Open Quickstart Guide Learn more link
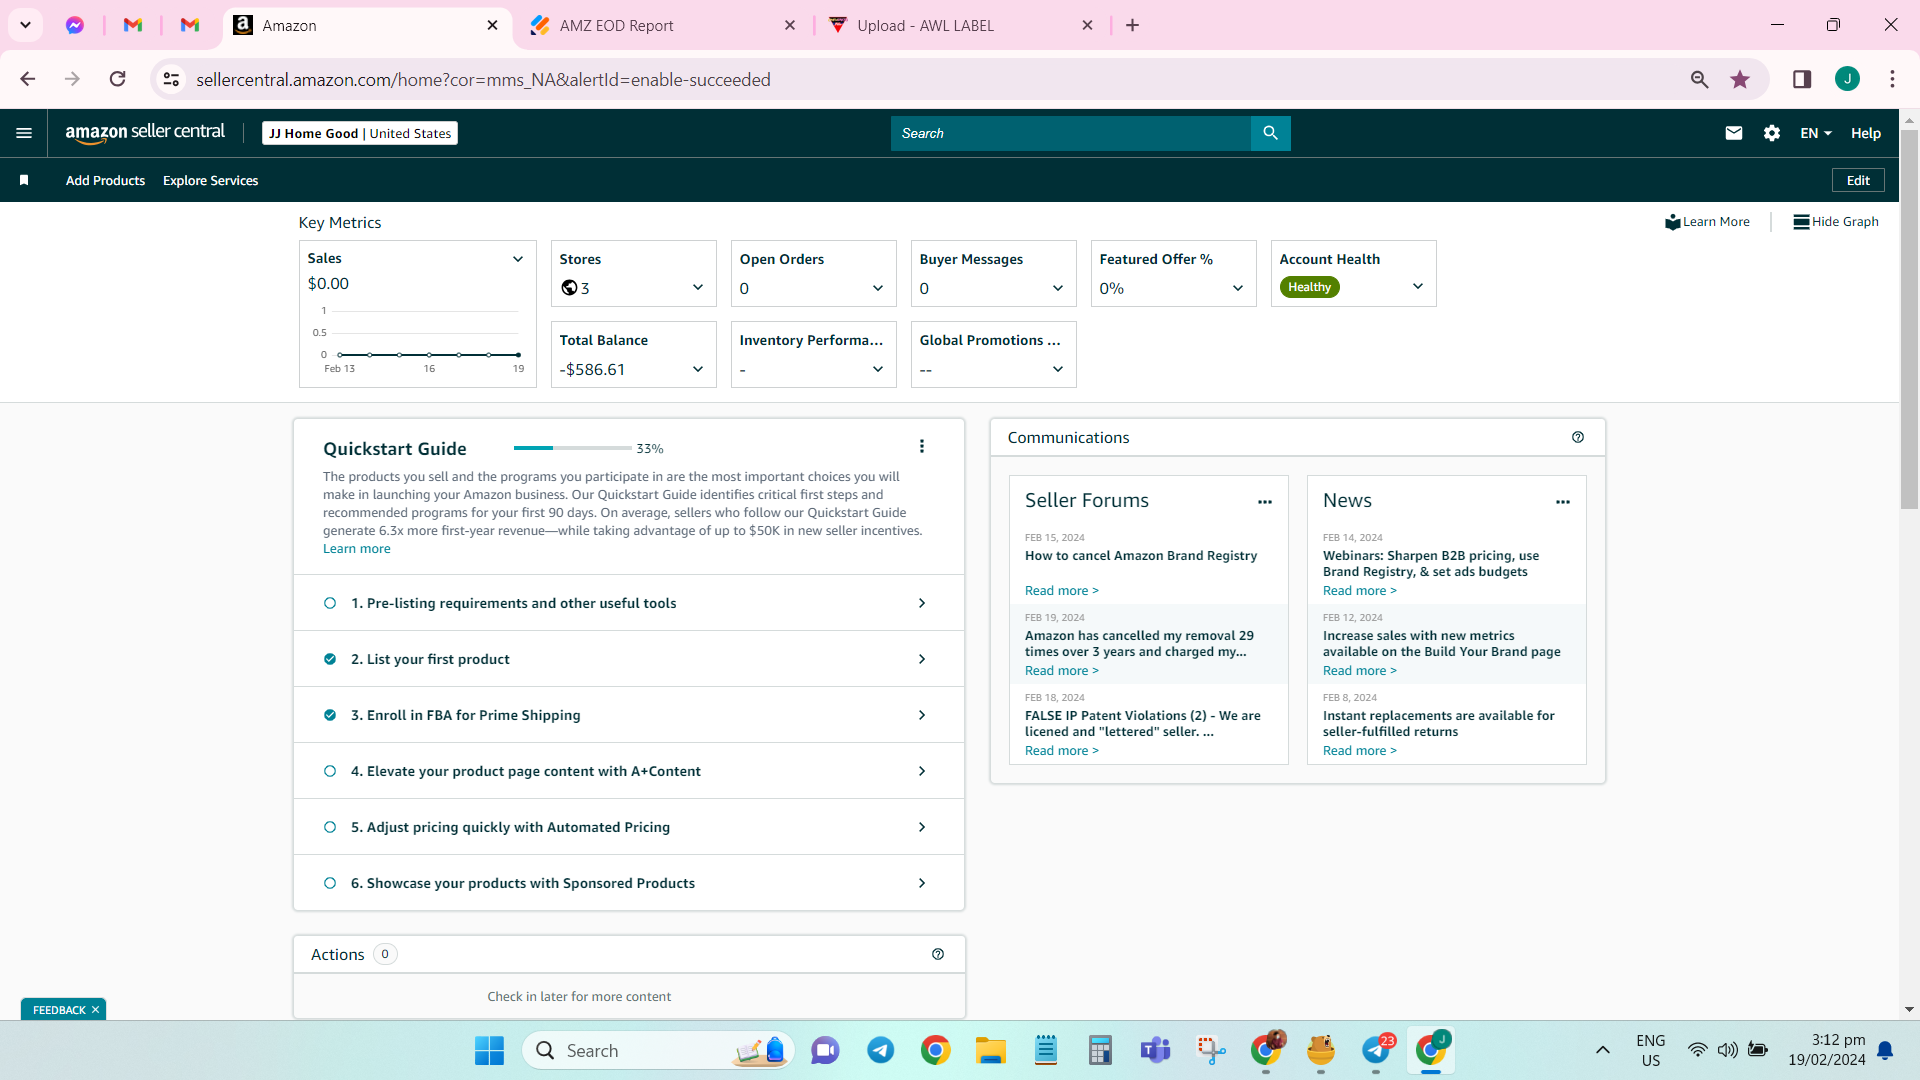 (x=357, y=549)
